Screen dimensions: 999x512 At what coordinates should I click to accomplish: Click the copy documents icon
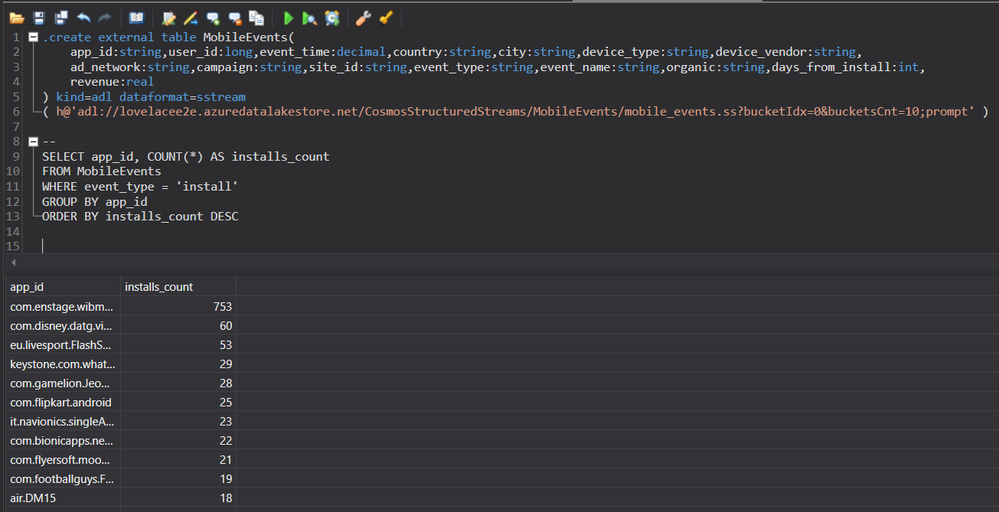click(x=256, y=18)
